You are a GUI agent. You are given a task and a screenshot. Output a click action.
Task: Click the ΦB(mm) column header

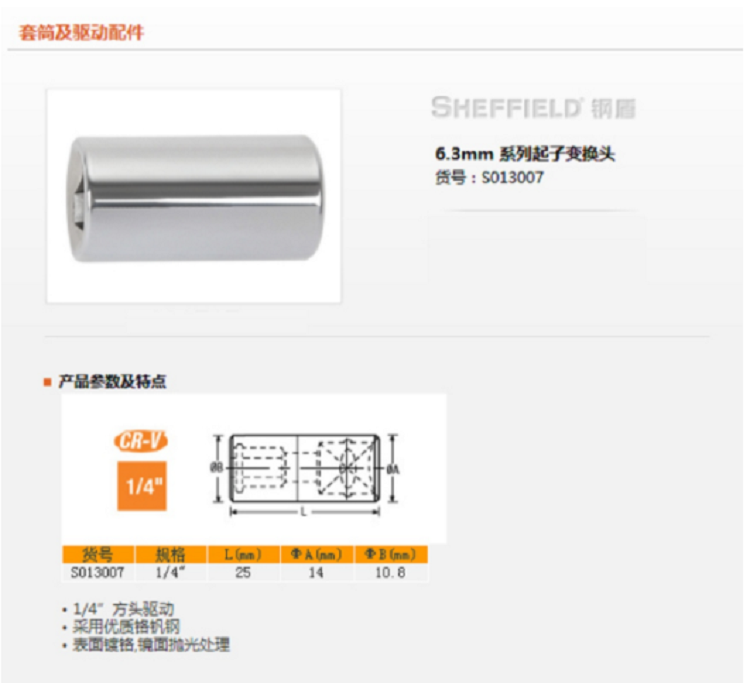(x=390, y=554)
